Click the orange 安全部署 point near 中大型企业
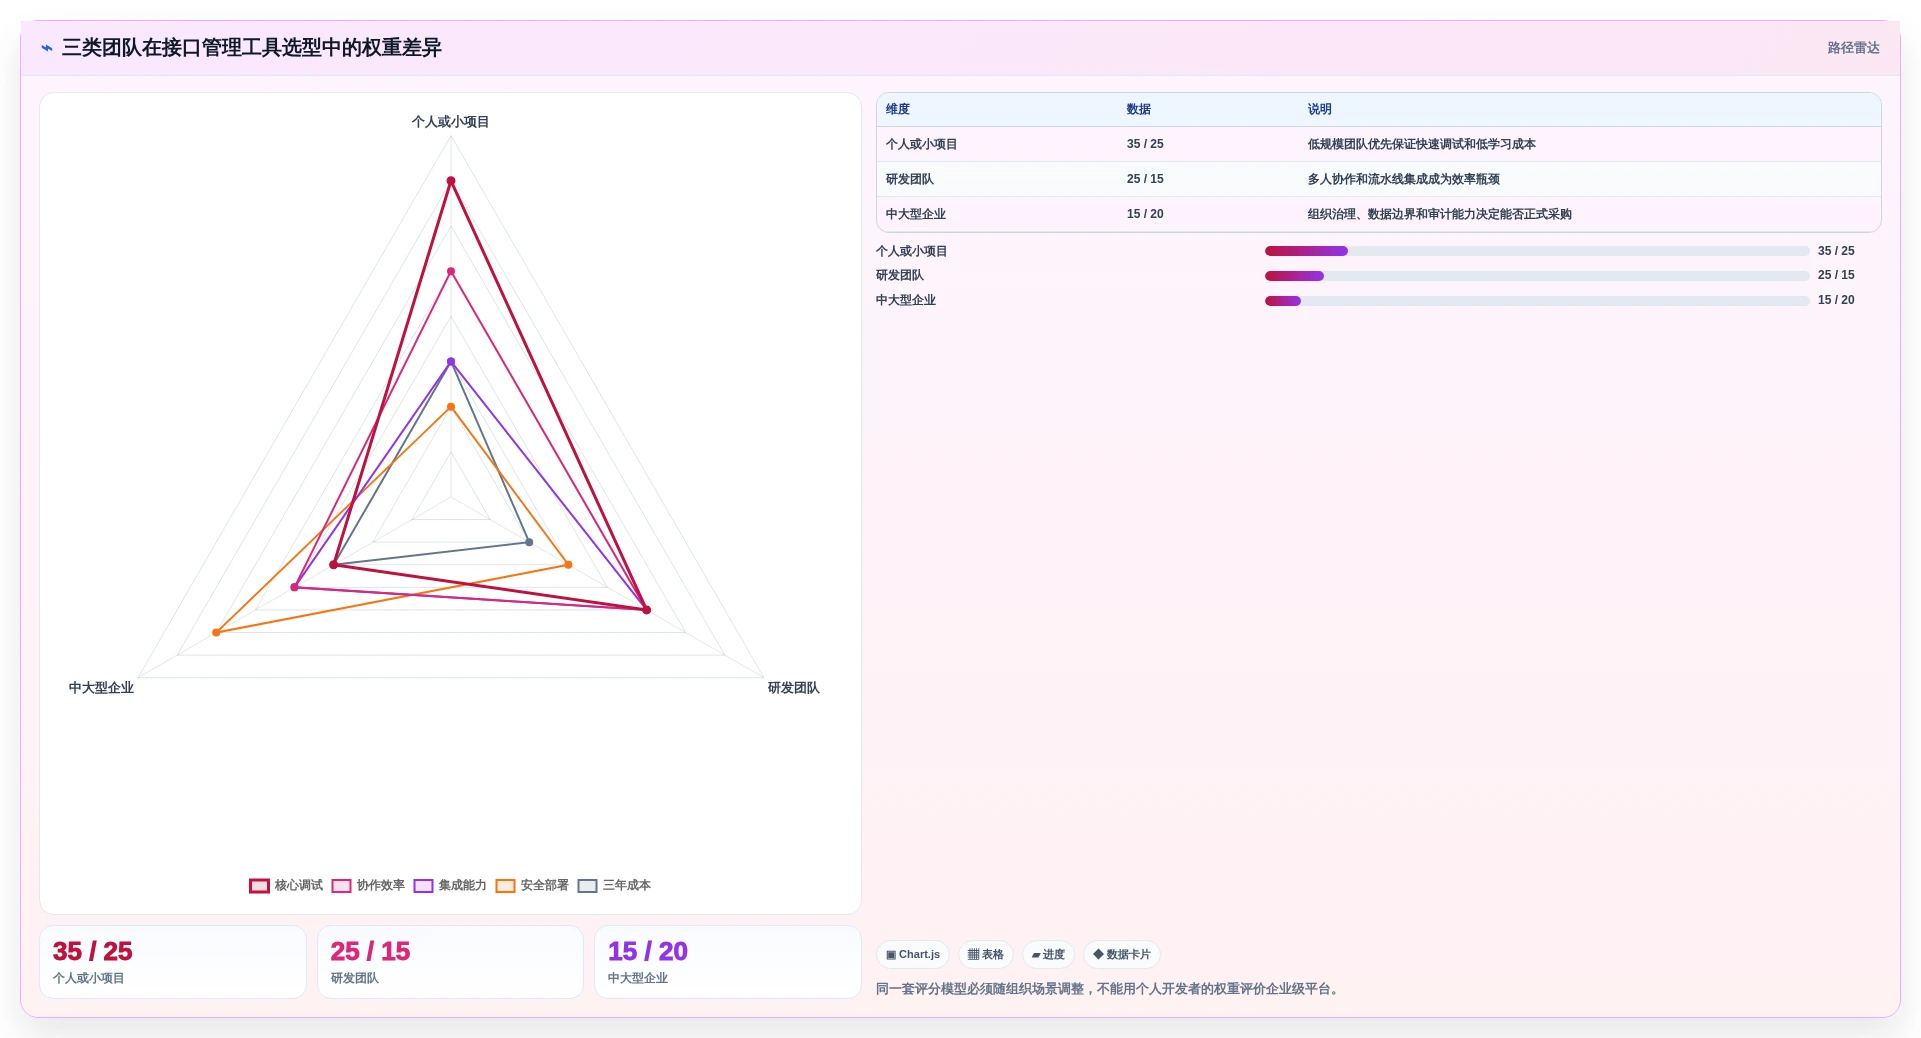The width and height of the screenshot is (1921, 1038). (216, 633)
